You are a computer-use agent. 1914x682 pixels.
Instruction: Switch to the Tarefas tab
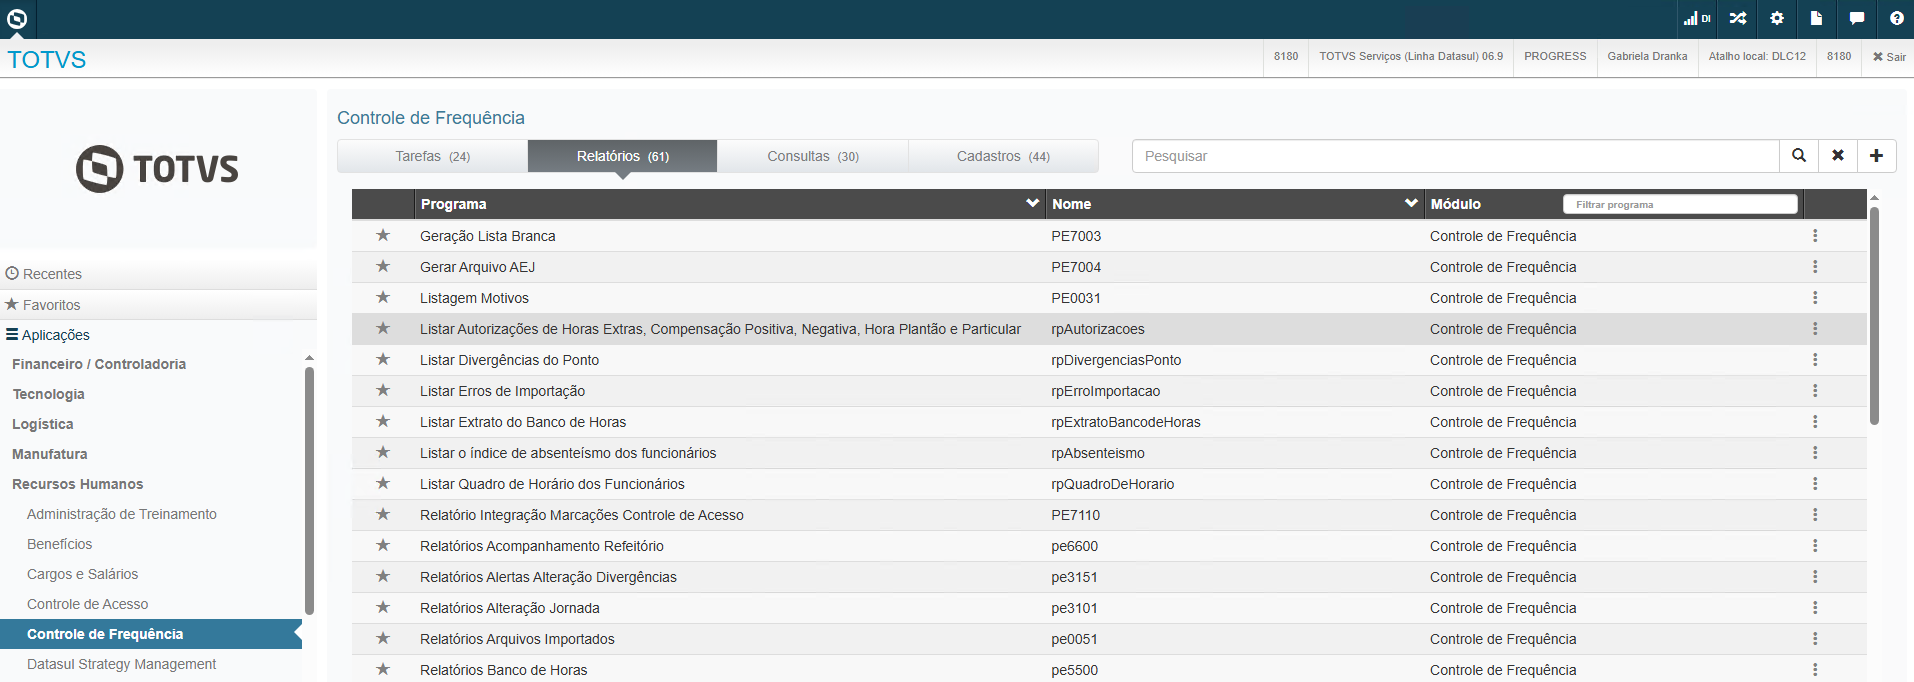(433, 156)
